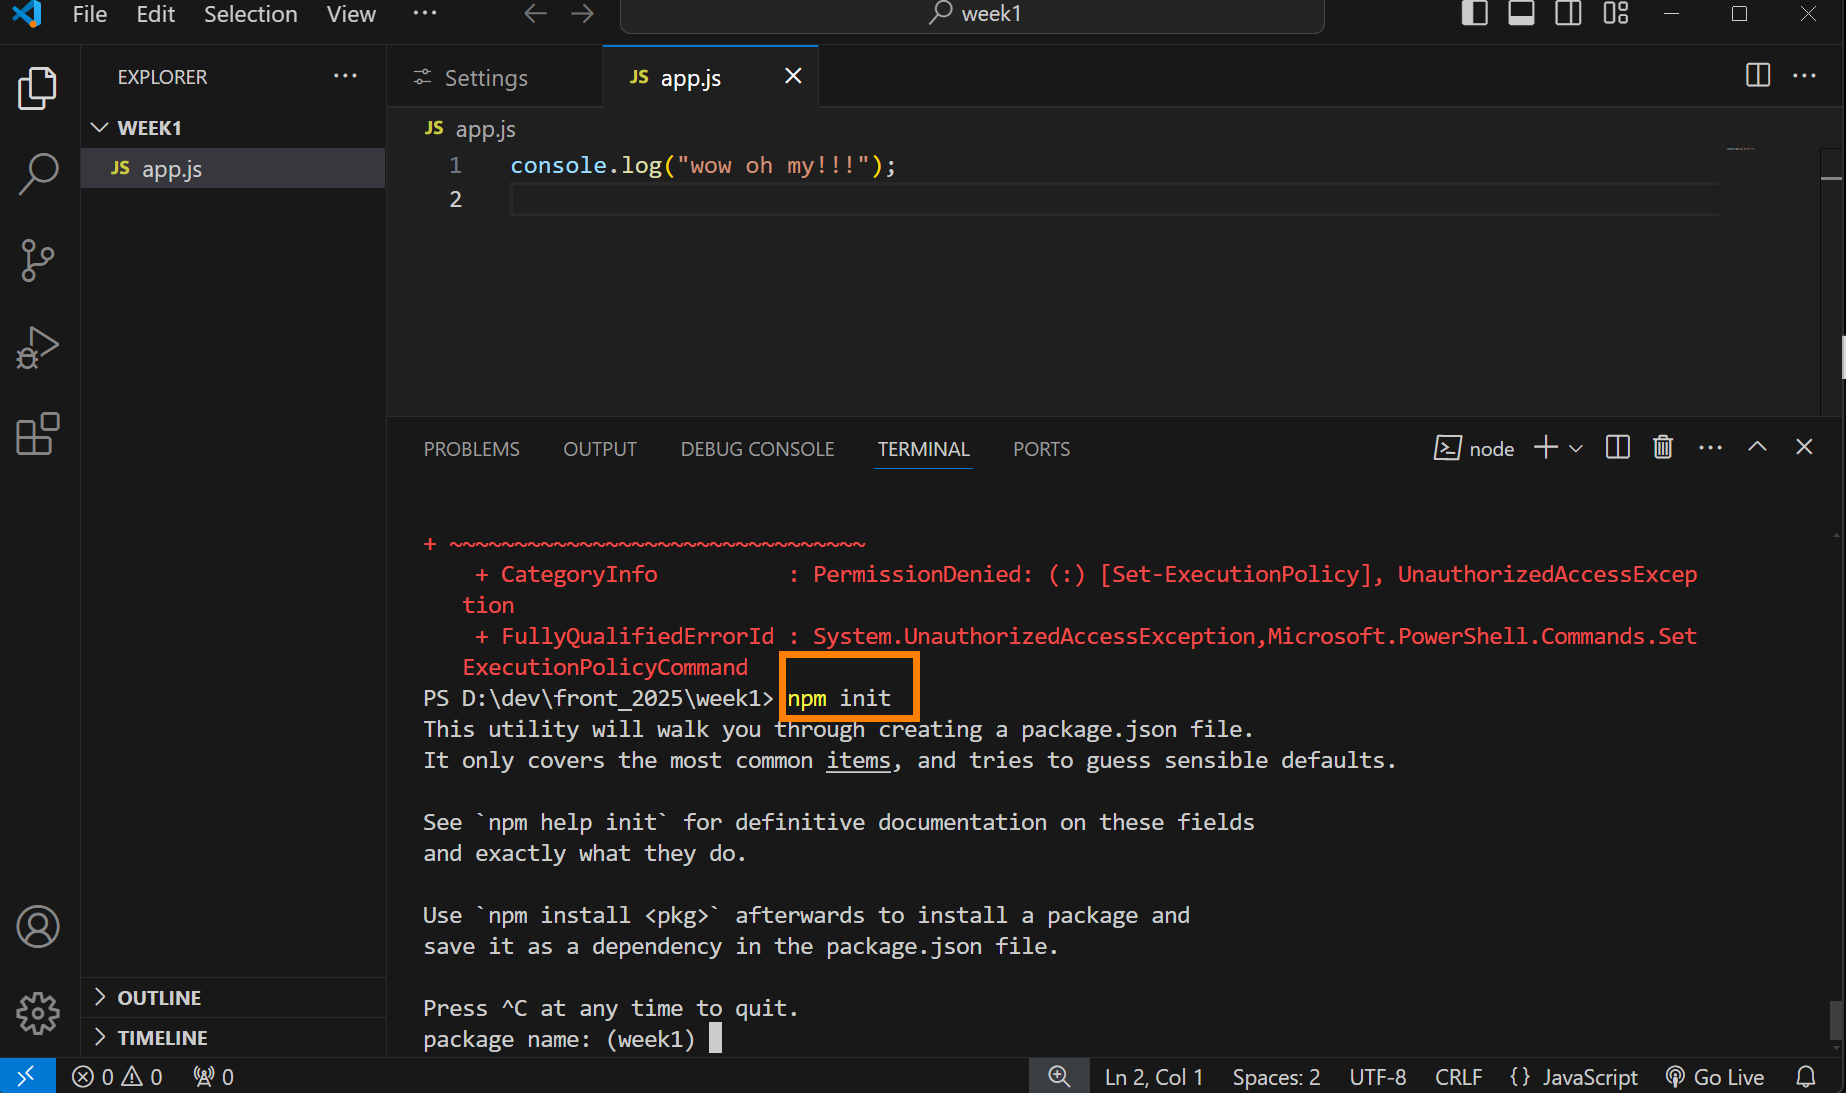Click the VS Code logo icon
Screen dimensions: 1846x1093
(x=27, y=14)
